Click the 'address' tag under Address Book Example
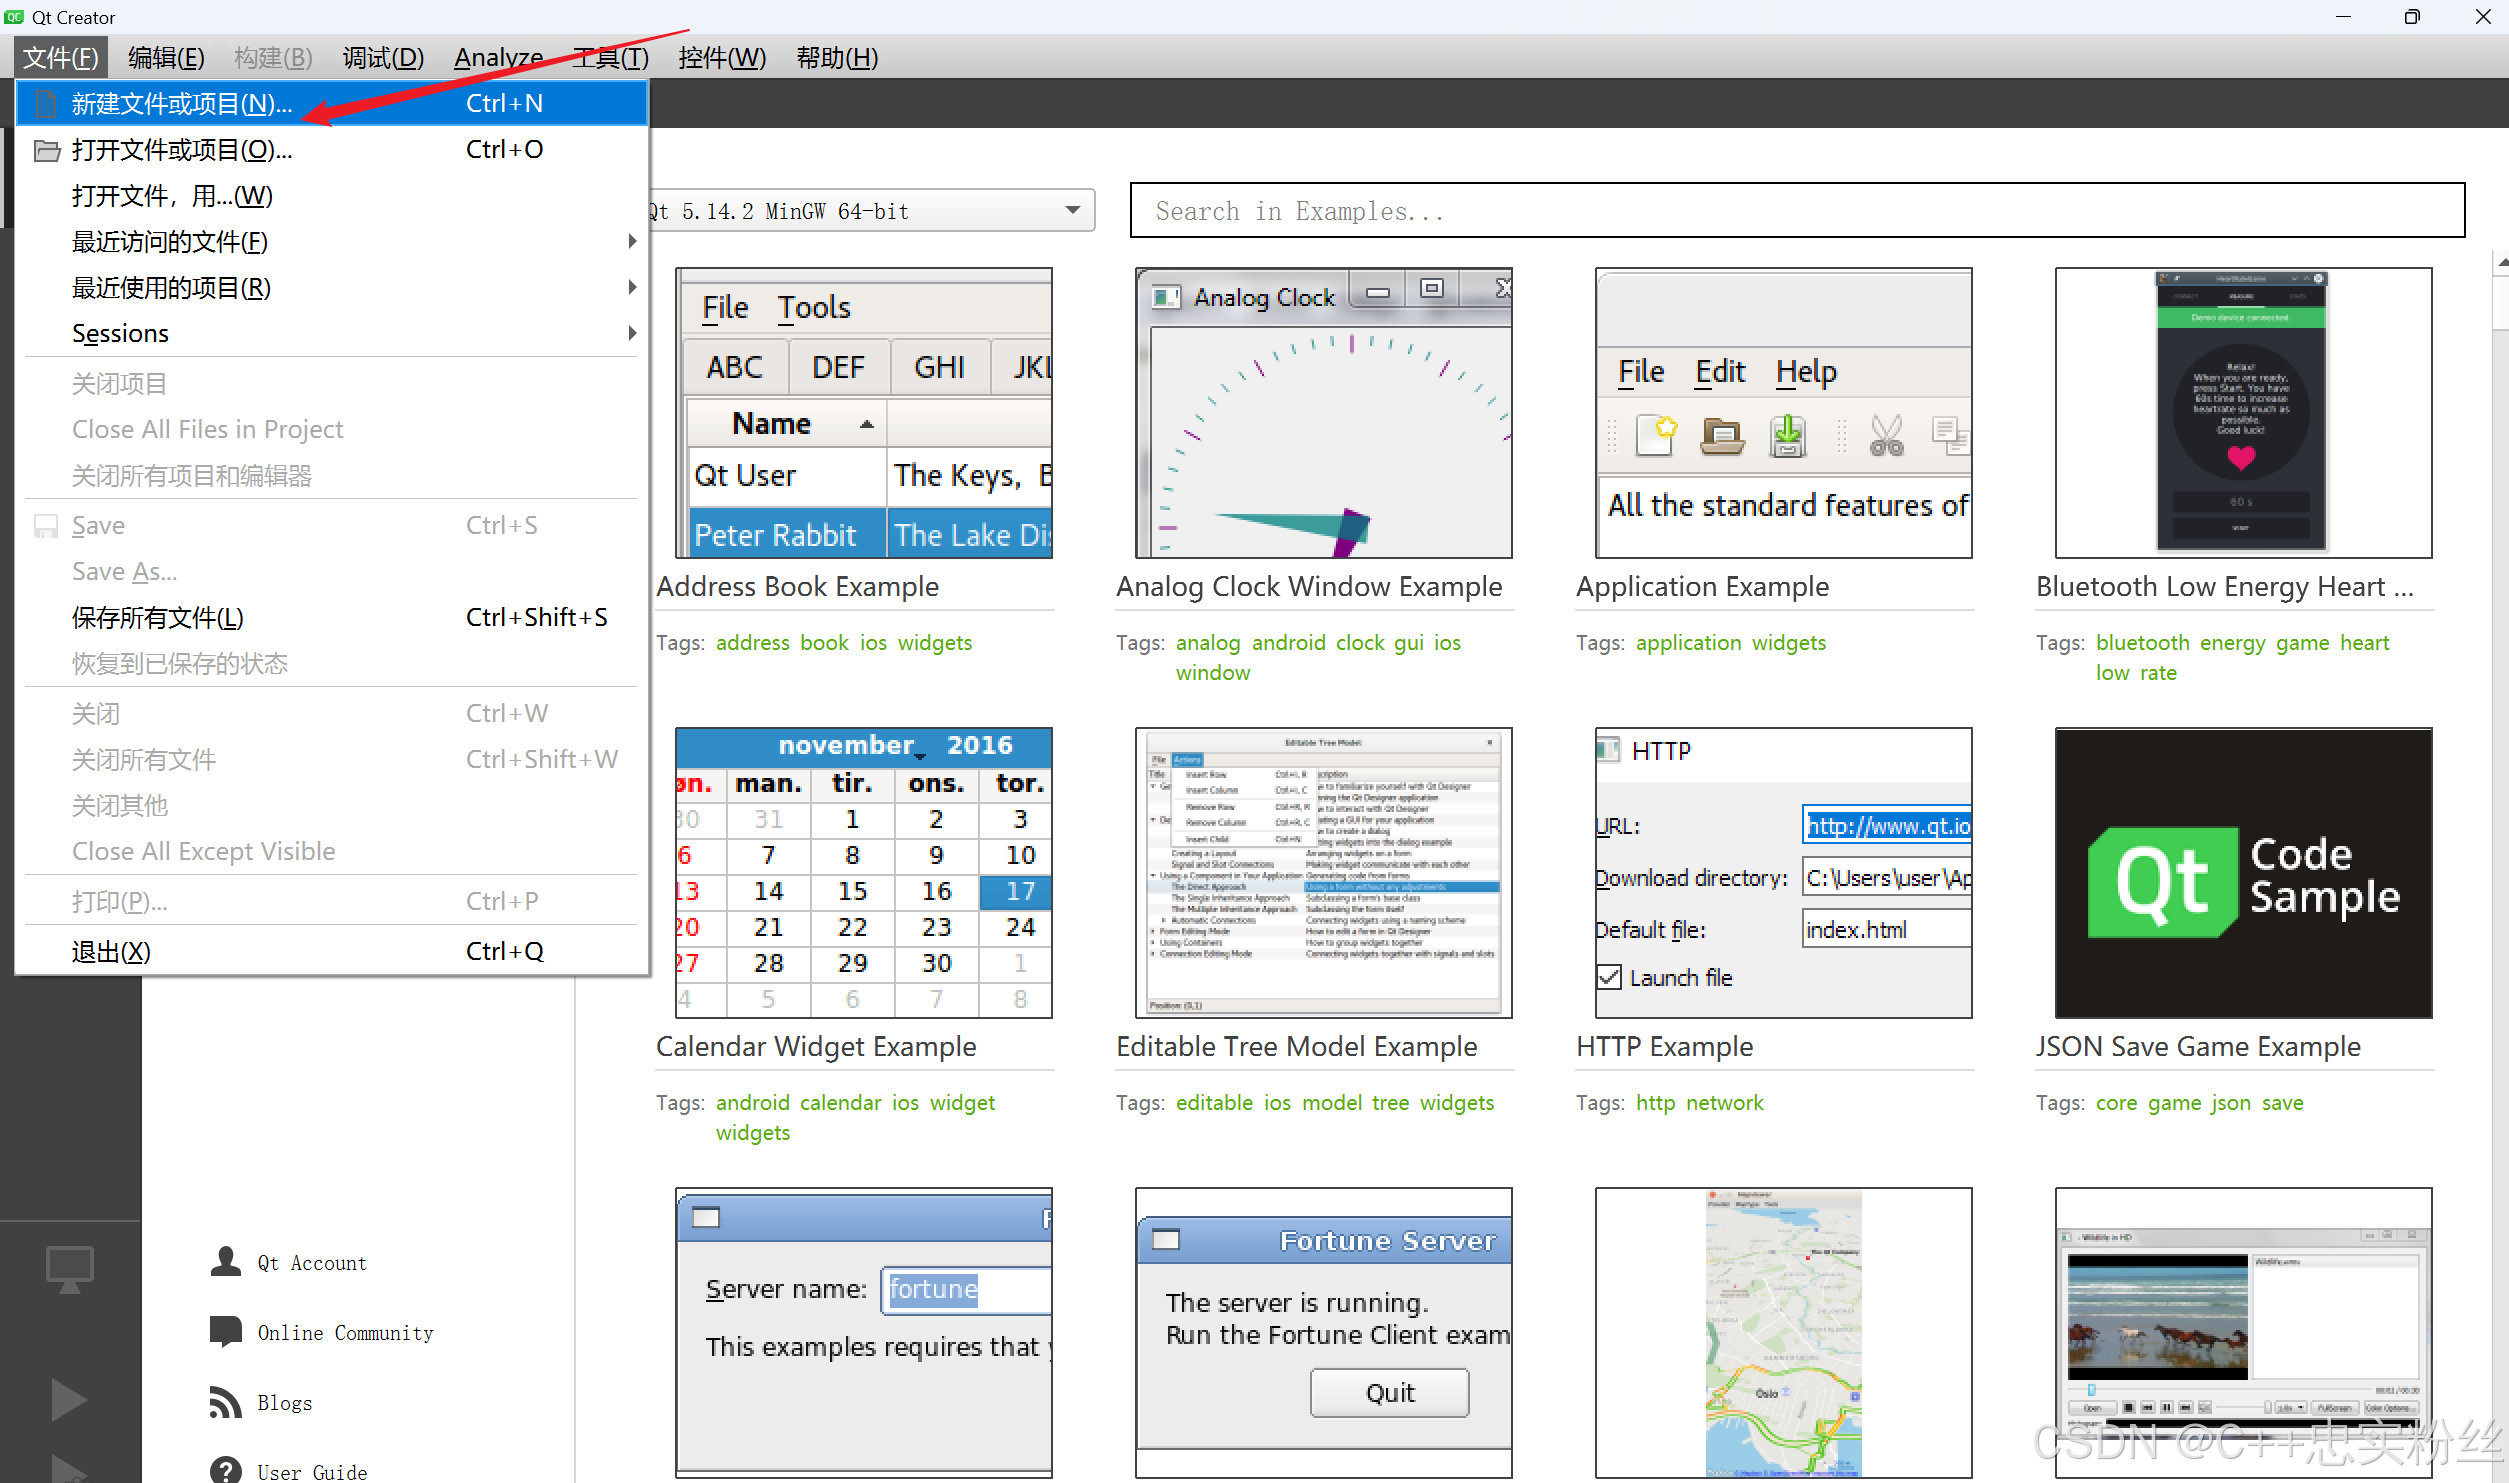2509x1483 pixels. pyautogui.click(x=753, y=643)
